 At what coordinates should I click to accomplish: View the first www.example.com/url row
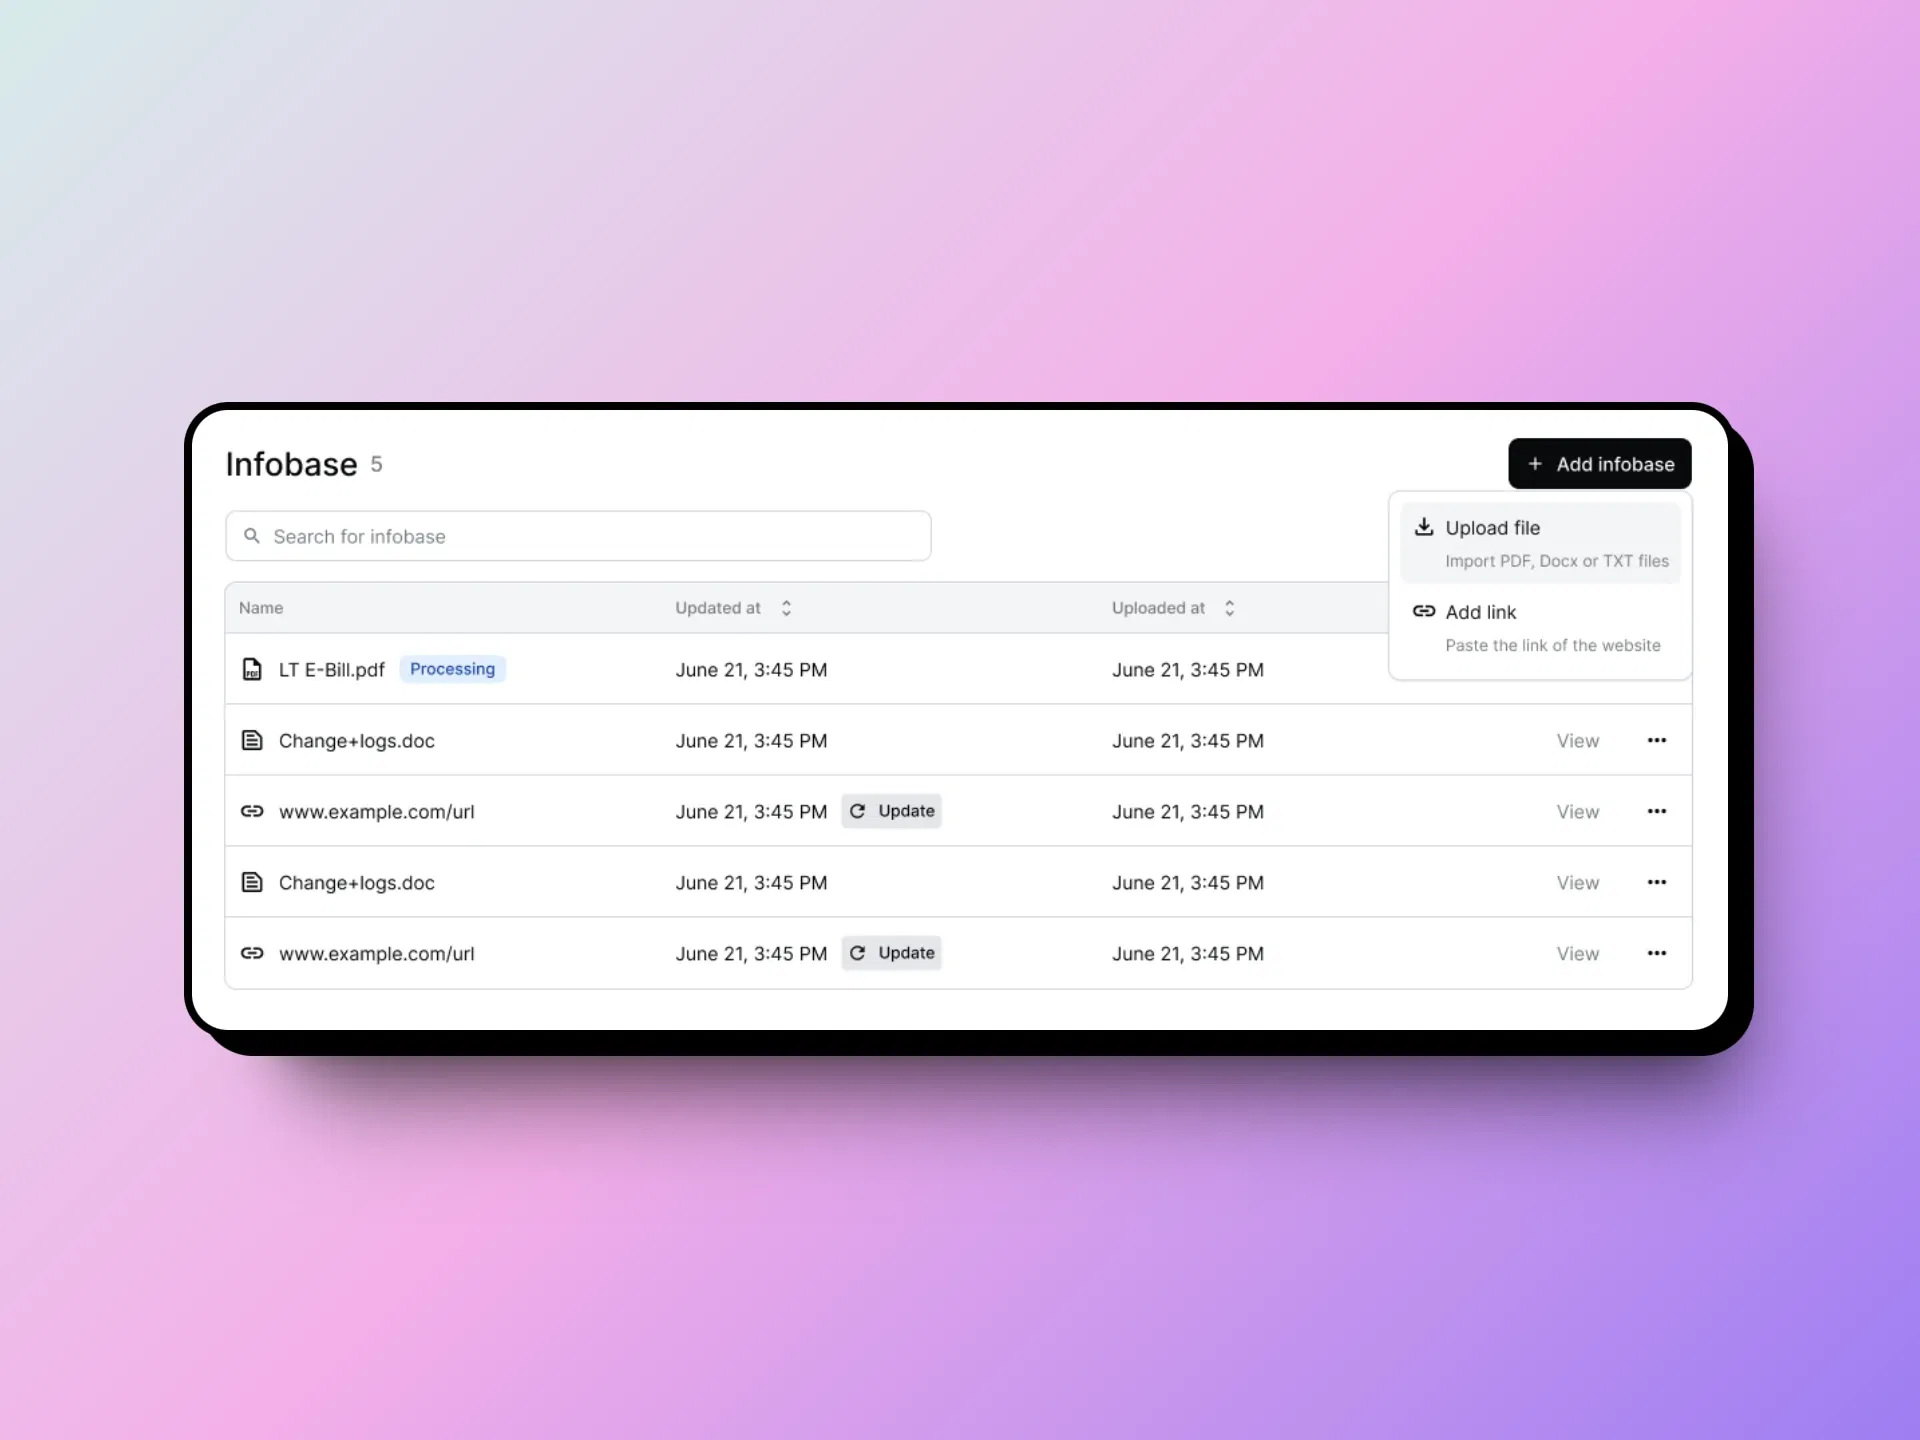click(x=1577, y=812)
